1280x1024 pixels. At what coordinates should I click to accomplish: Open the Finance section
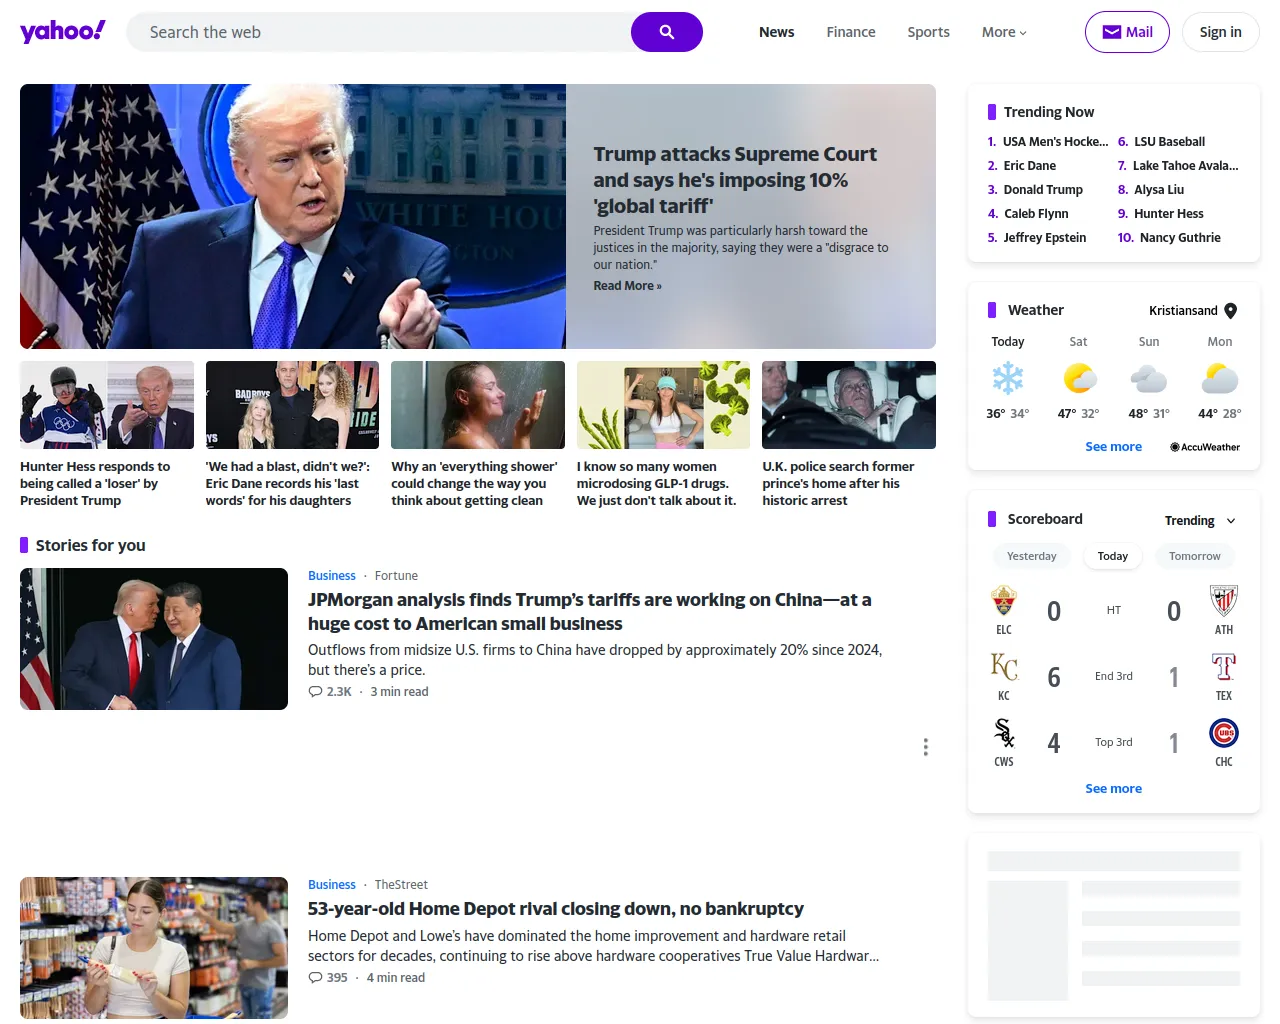850,31
